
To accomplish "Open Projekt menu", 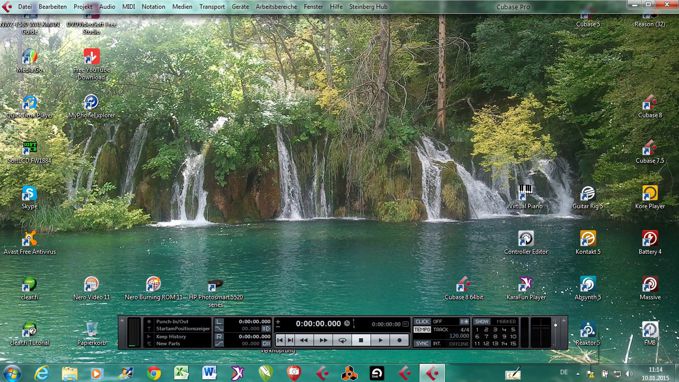I will tap(83, 7).
